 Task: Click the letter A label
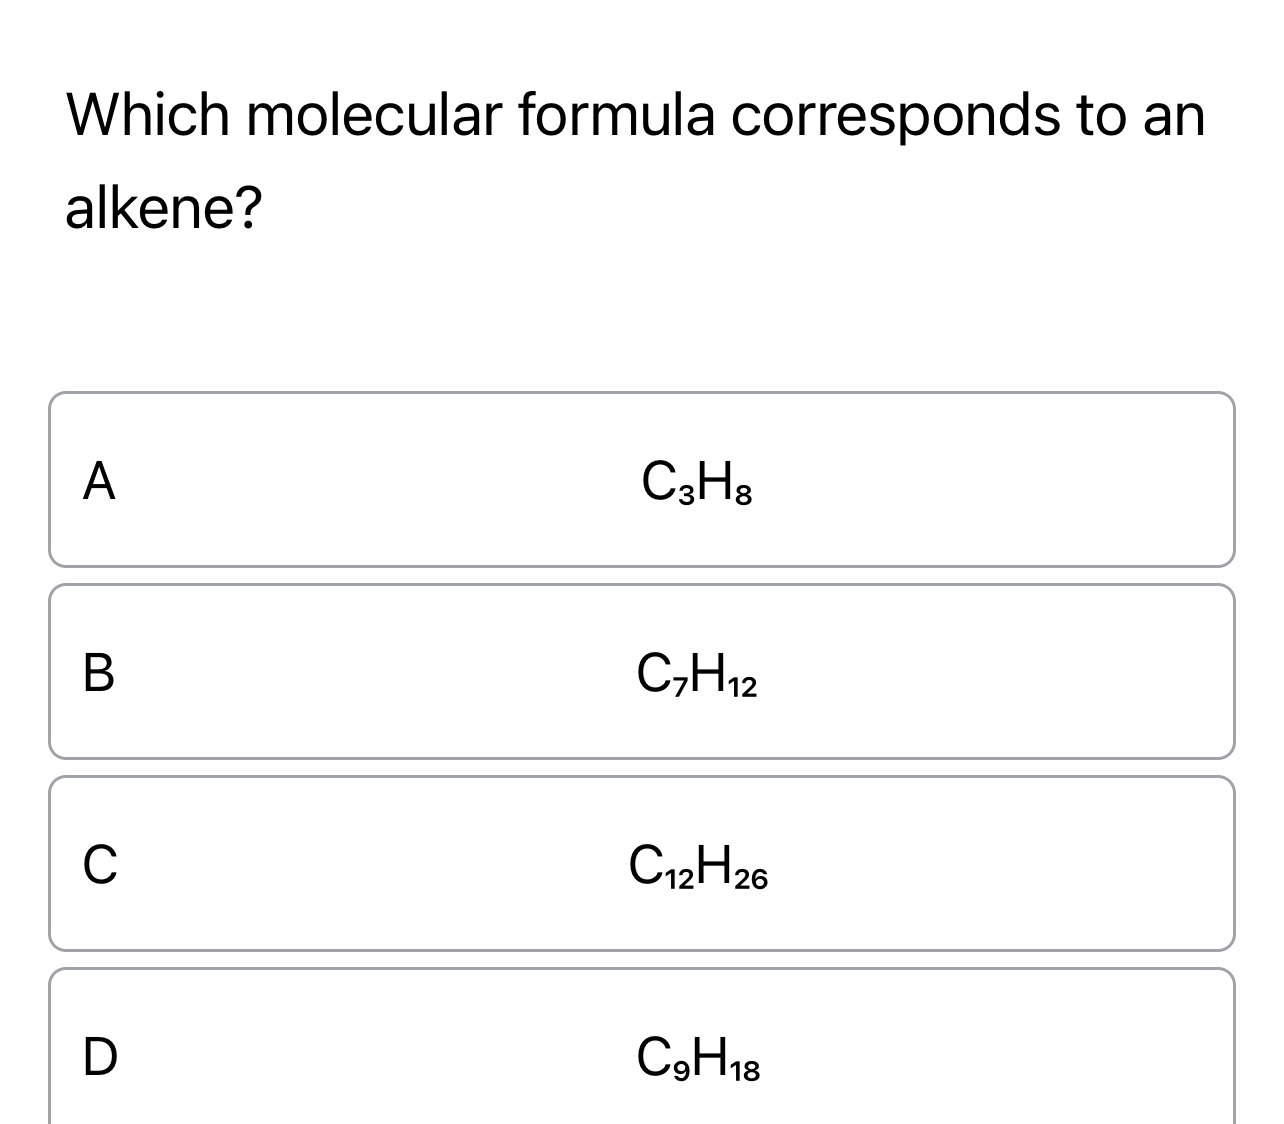(x=100, y=482)
